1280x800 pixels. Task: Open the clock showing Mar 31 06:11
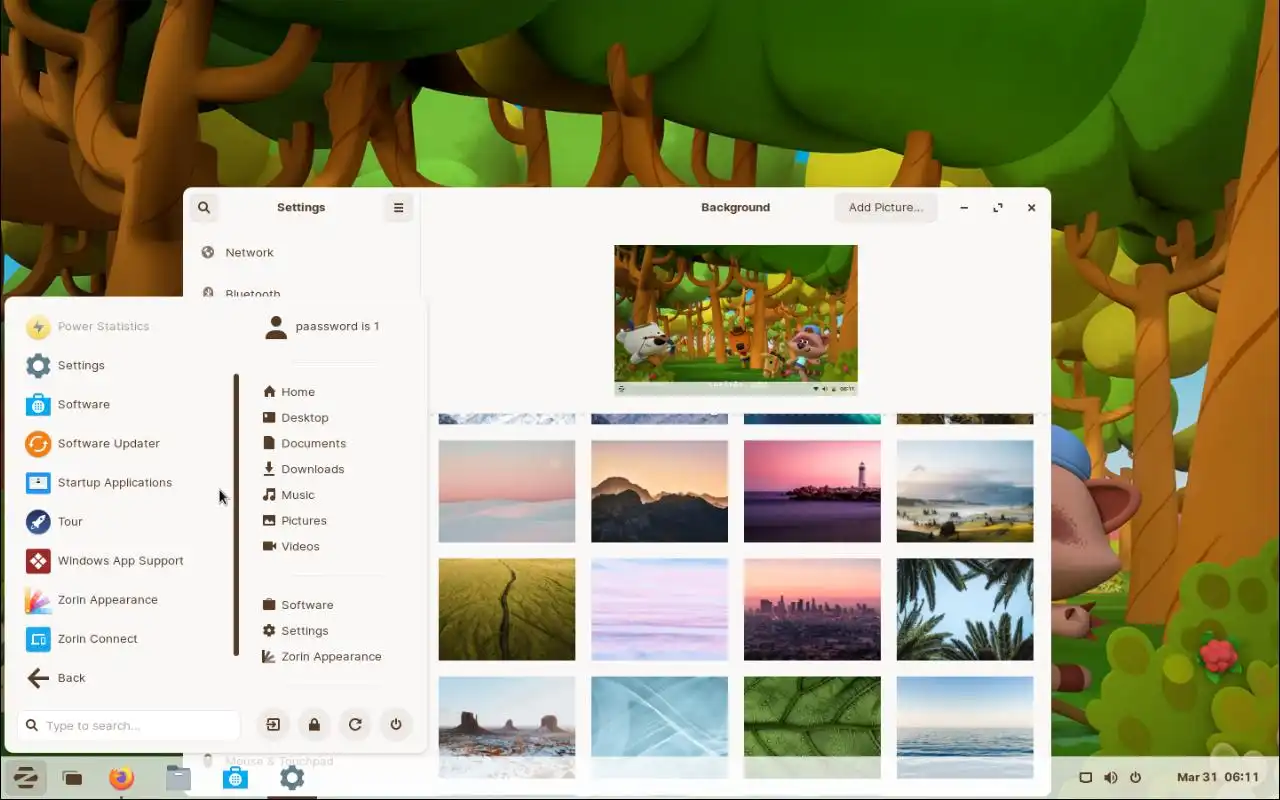click(1218, 777)
